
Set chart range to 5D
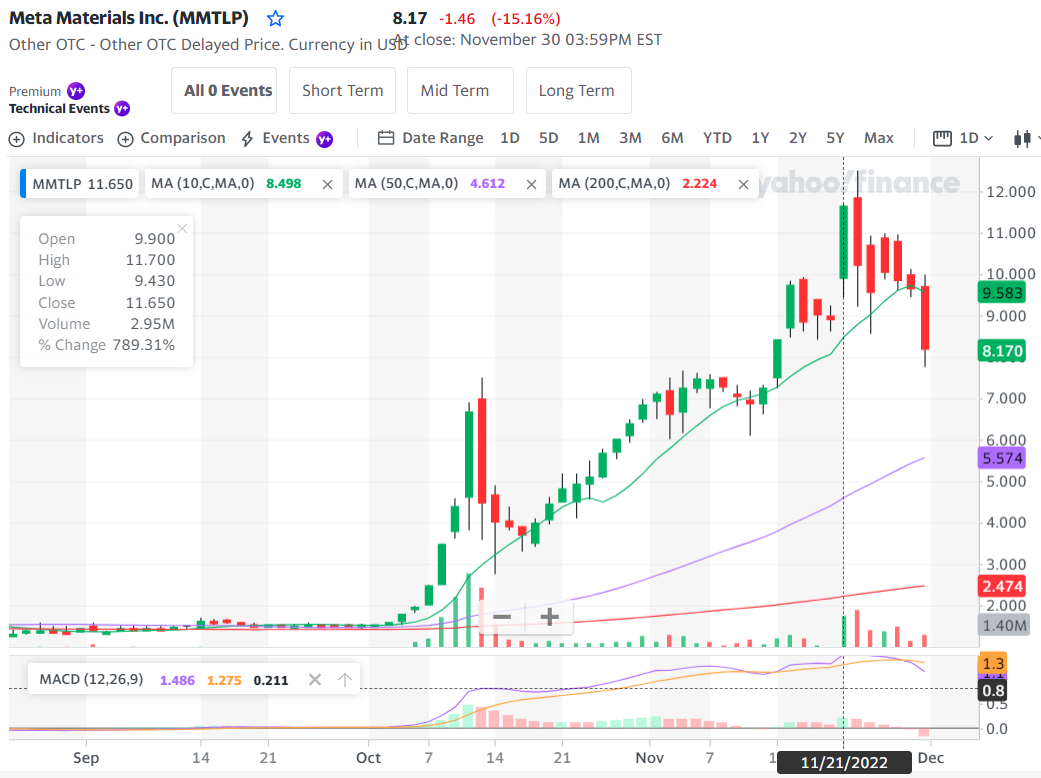coord(548,138)
